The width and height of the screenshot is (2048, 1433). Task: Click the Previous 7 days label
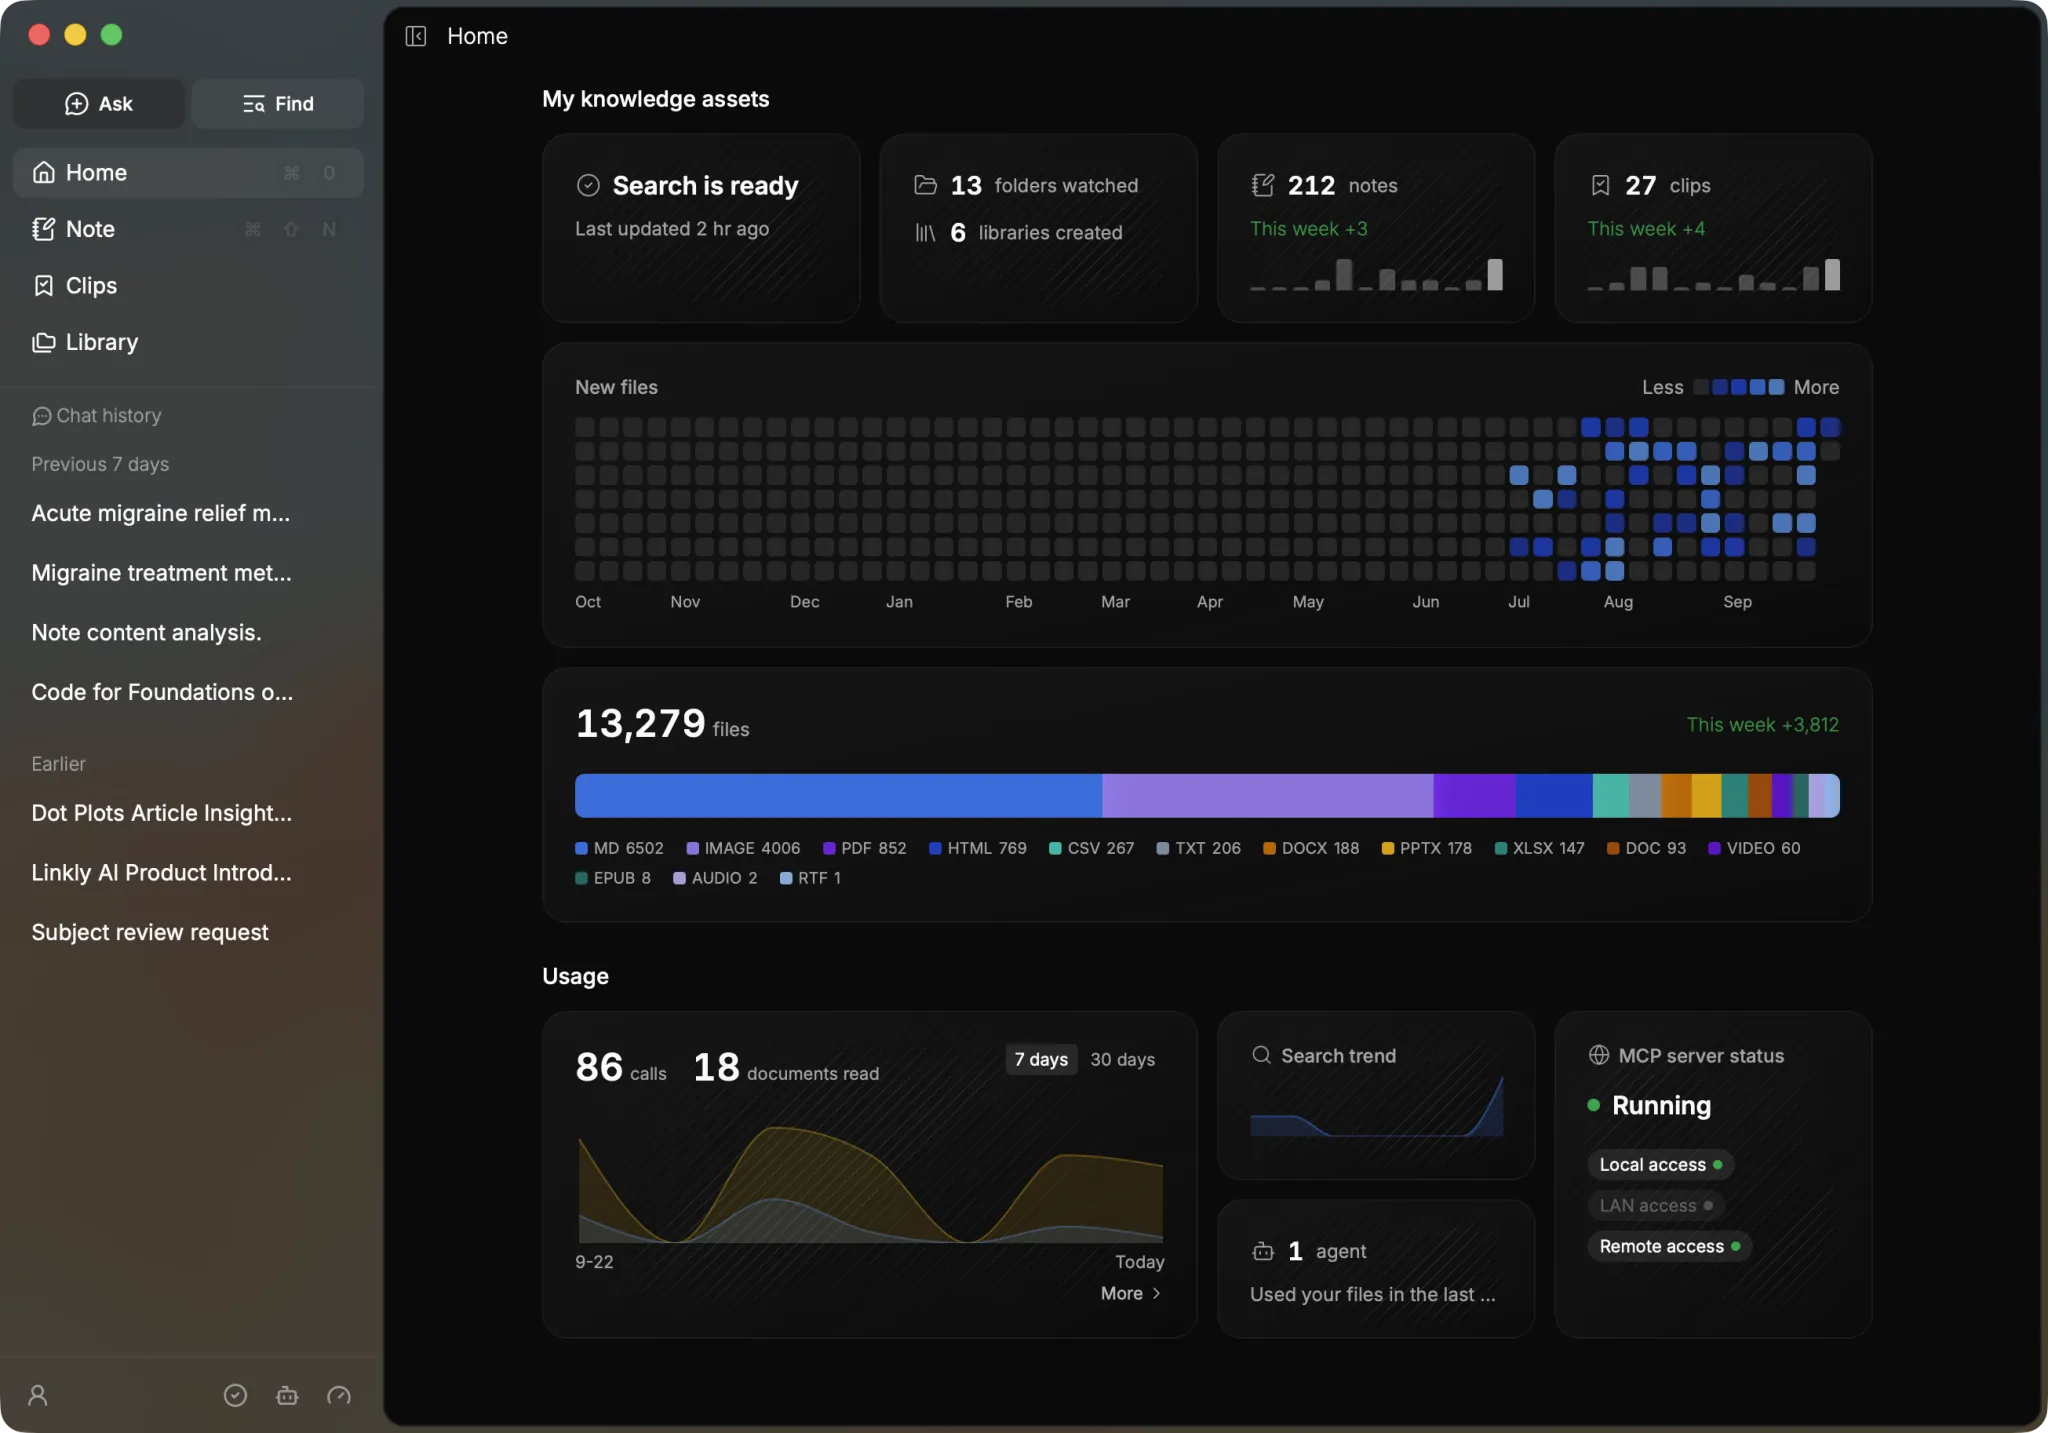coord(100,464)
